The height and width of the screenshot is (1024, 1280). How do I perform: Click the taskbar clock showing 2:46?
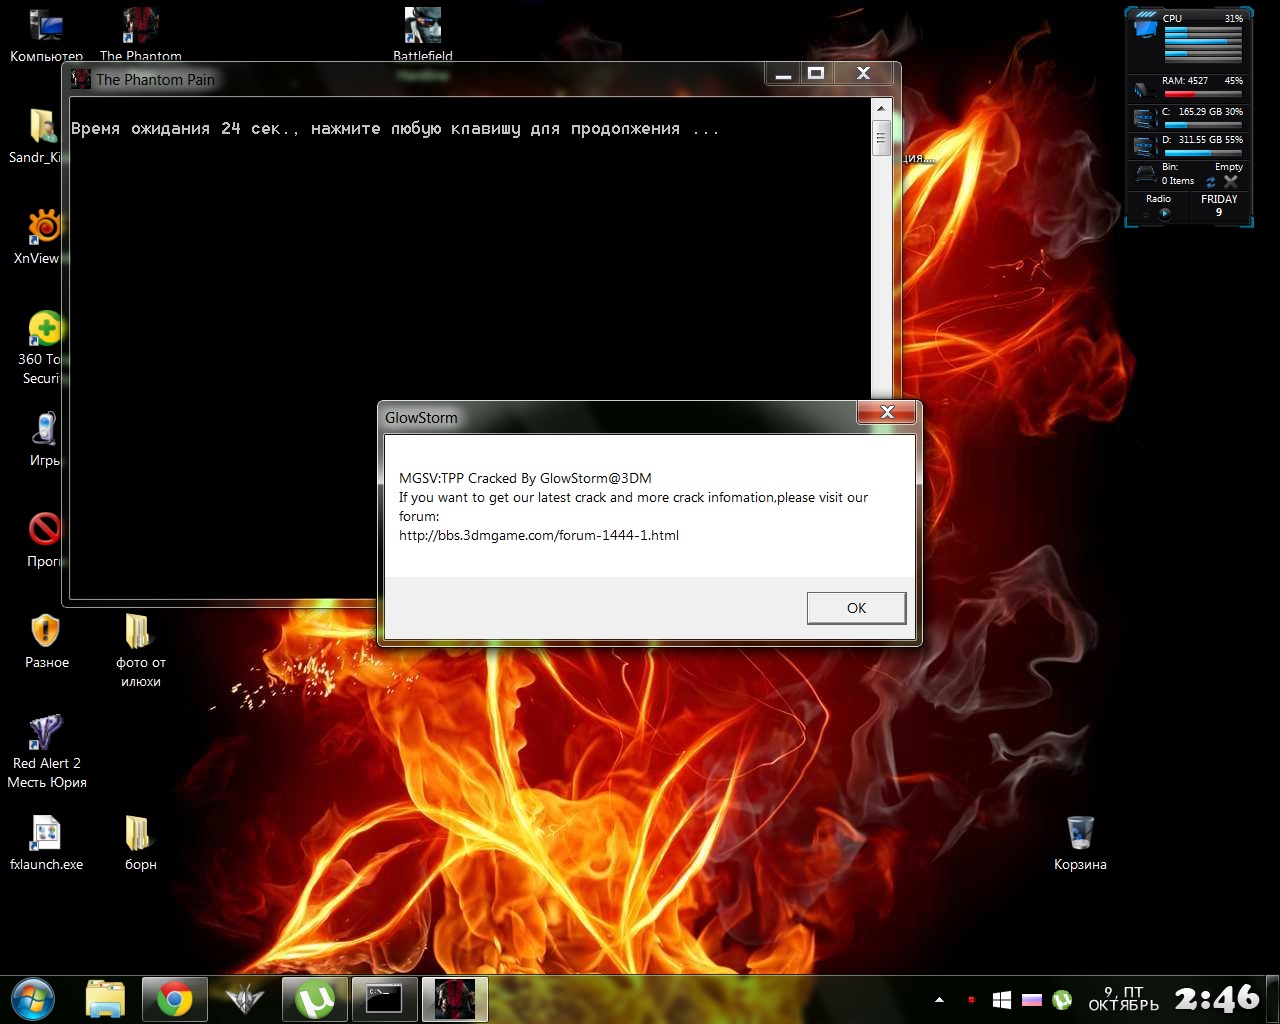(1217, 998)
